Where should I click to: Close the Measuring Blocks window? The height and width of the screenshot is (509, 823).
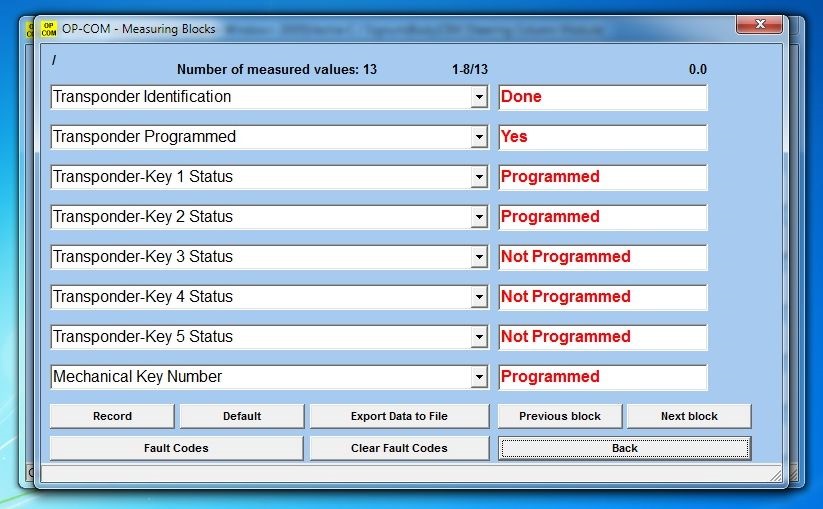(x=759, y=24)
